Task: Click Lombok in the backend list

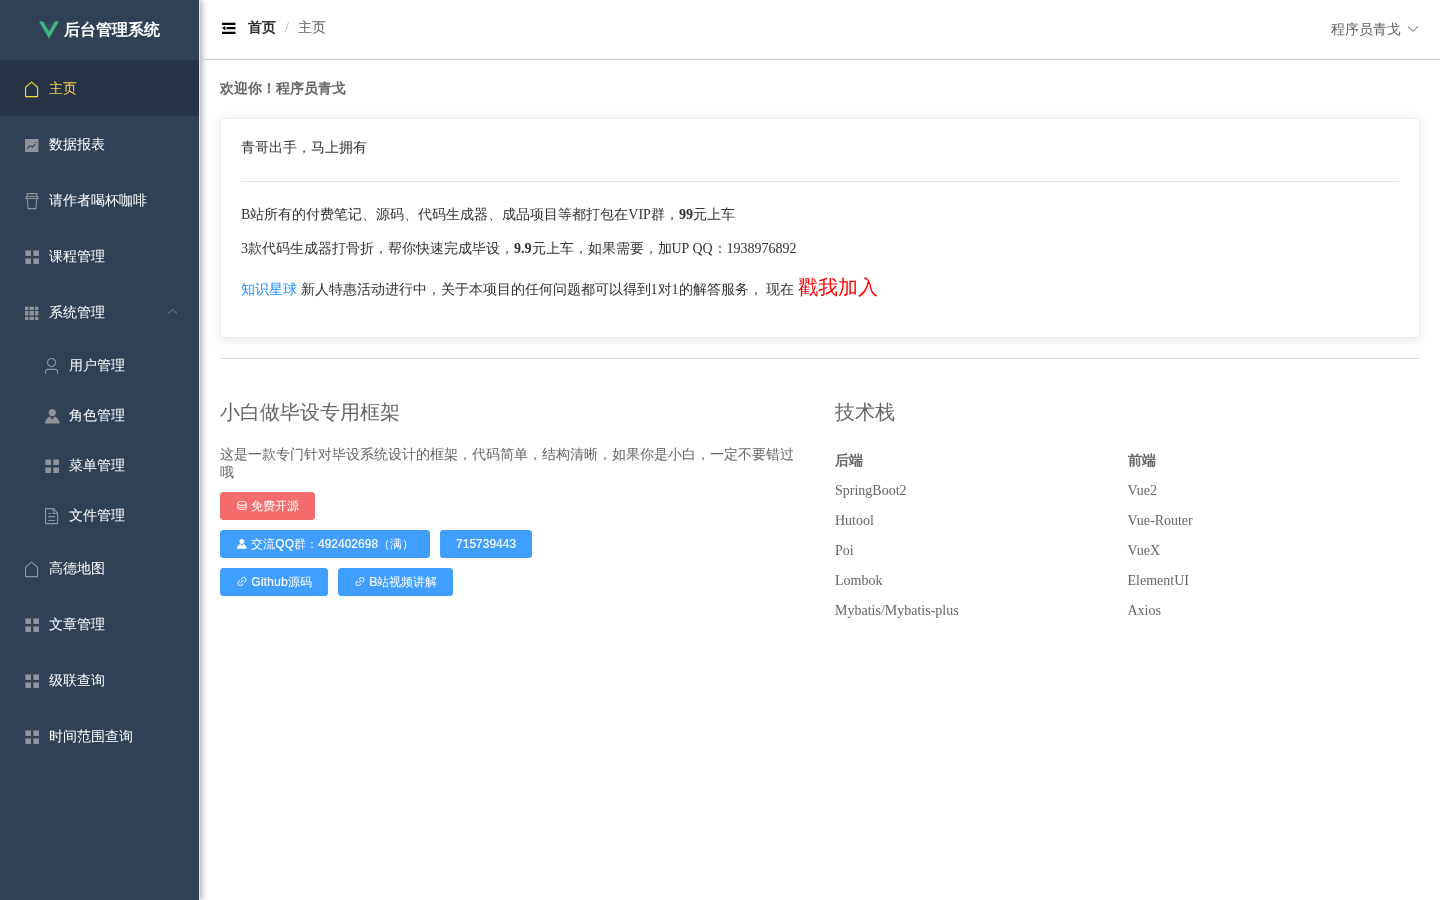Action: pos(859,580)
